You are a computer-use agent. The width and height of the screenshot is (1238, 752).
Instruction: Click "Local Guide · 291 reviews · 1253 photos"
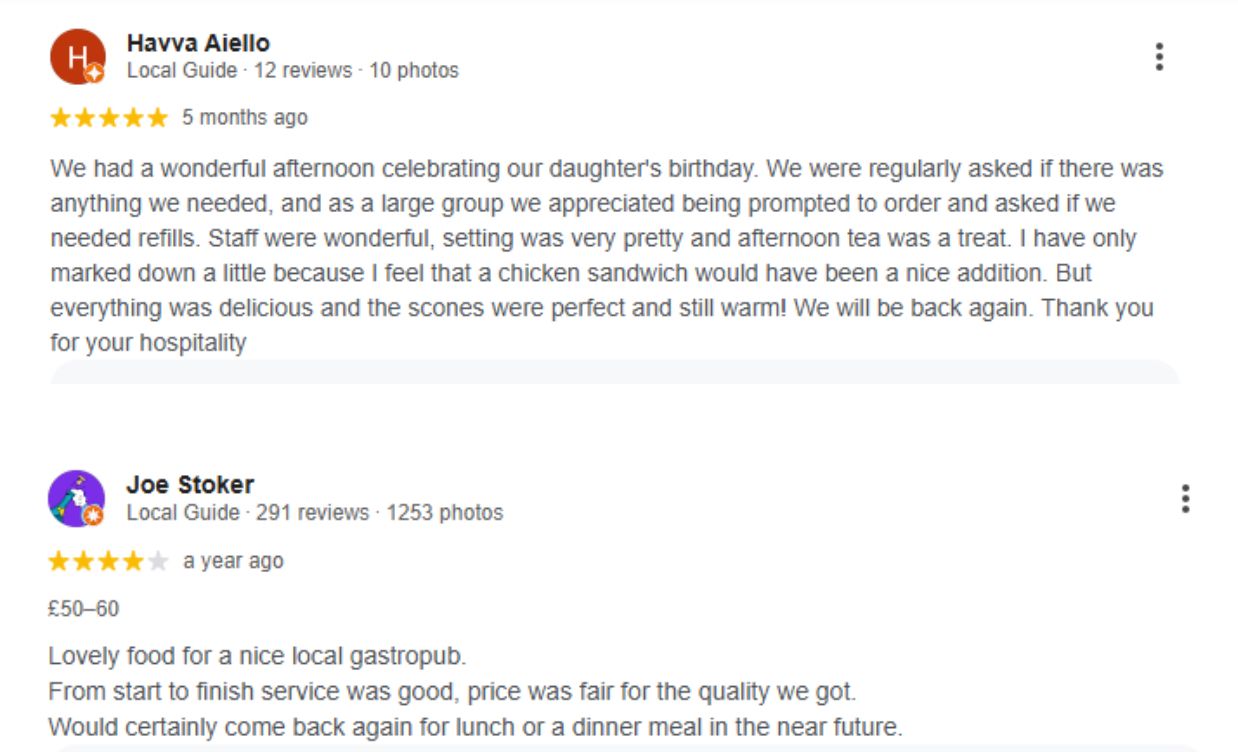(314, 513)
